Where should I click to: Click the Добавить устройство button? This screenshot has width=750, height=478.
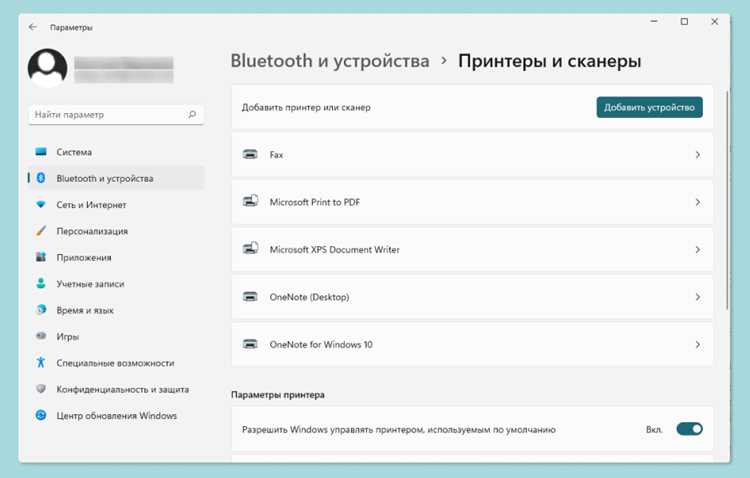pyautogui.click(x=649, y=107)
